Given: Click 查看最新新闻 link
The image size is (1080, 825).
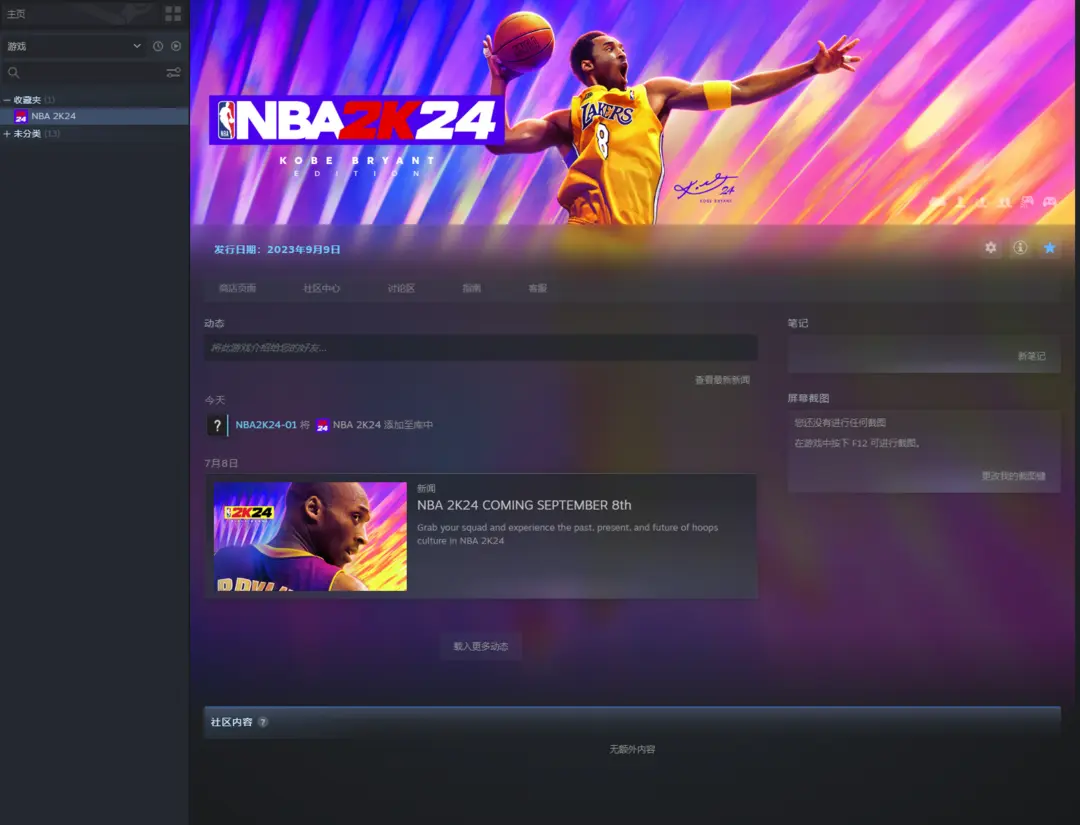Looking at the screenshot, I should (722, 379).
